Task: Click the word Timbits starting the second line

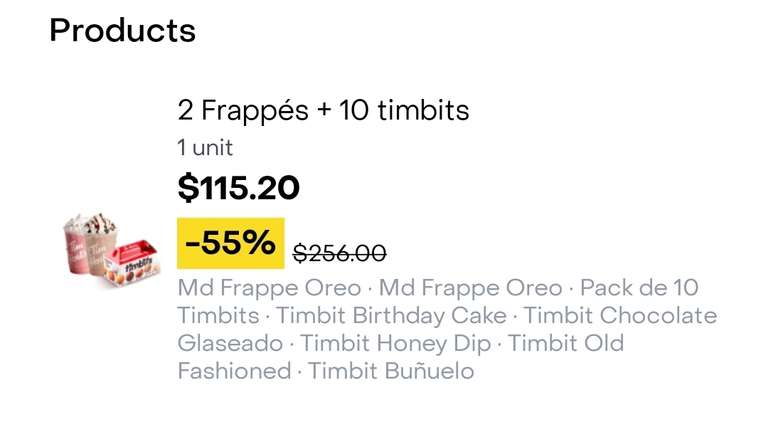Action: click(x=218, y=315)
